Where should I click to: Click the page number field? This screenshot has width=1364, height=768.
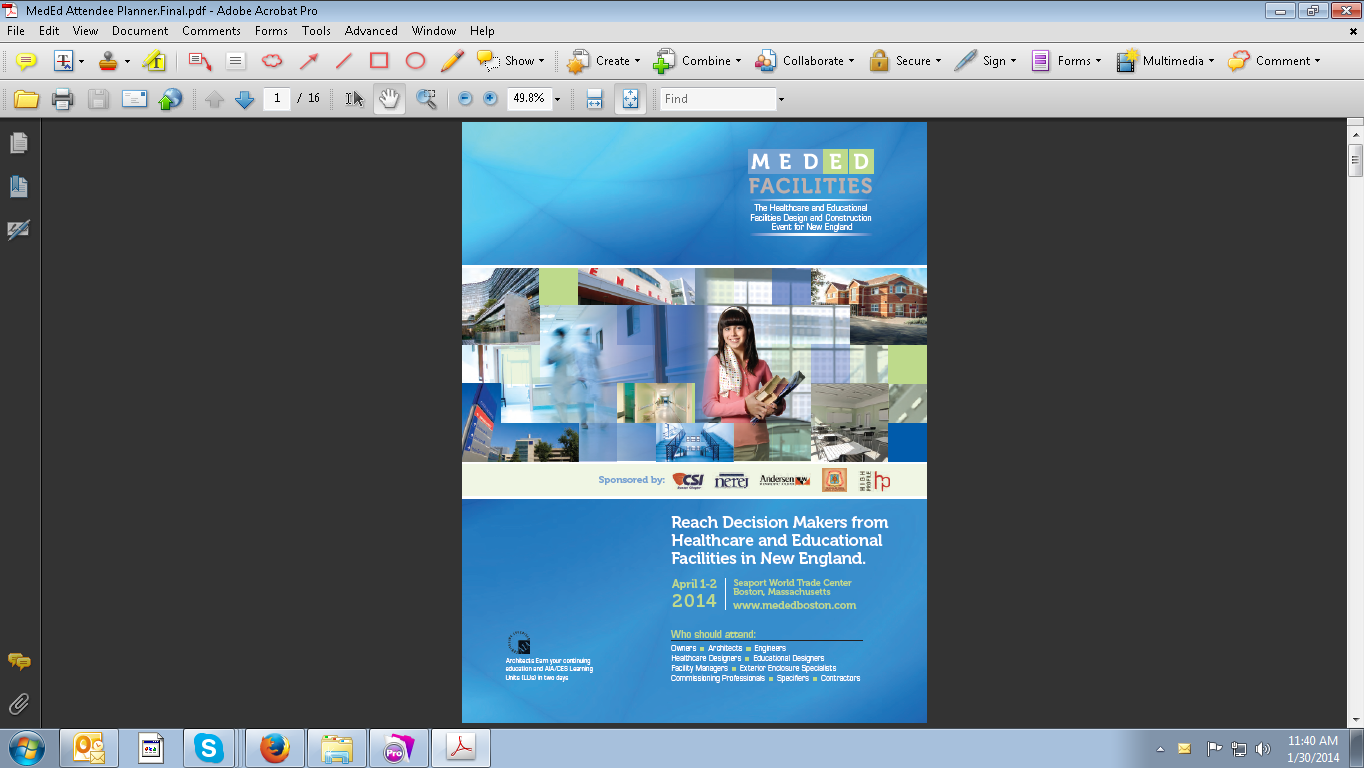[x=277, y=99]
